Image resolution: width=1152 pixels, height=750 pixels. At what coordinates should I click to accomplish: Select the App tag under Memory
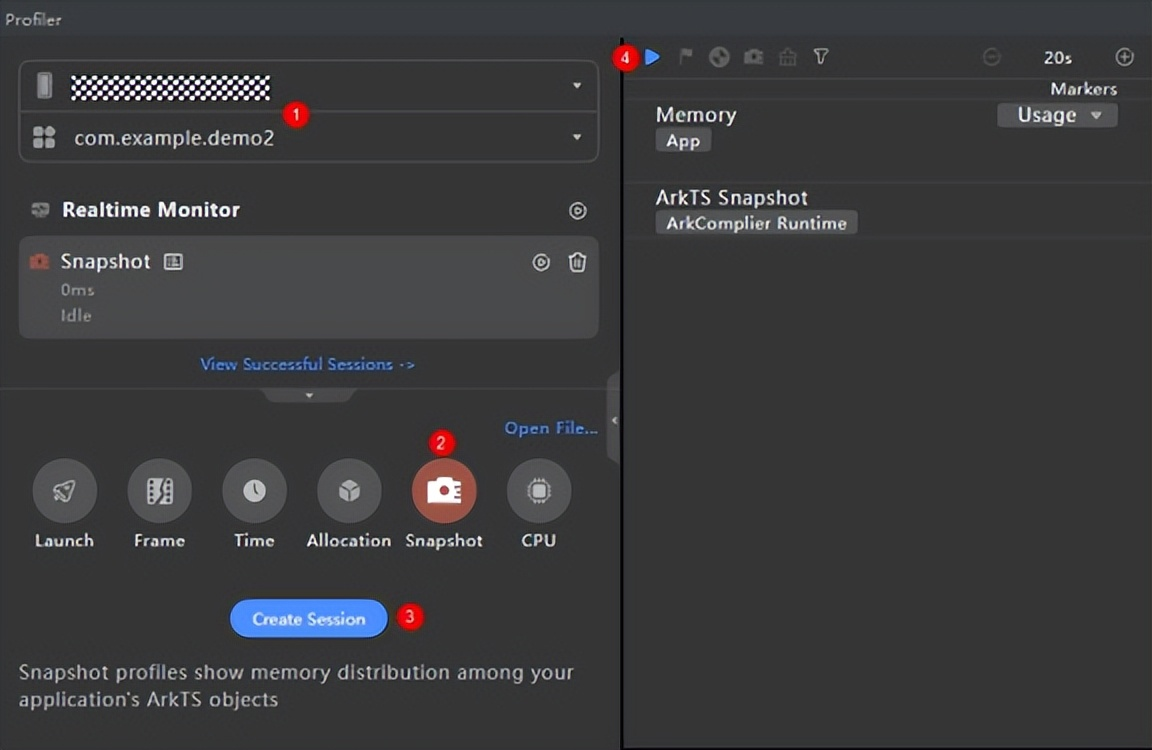(683, 140)
